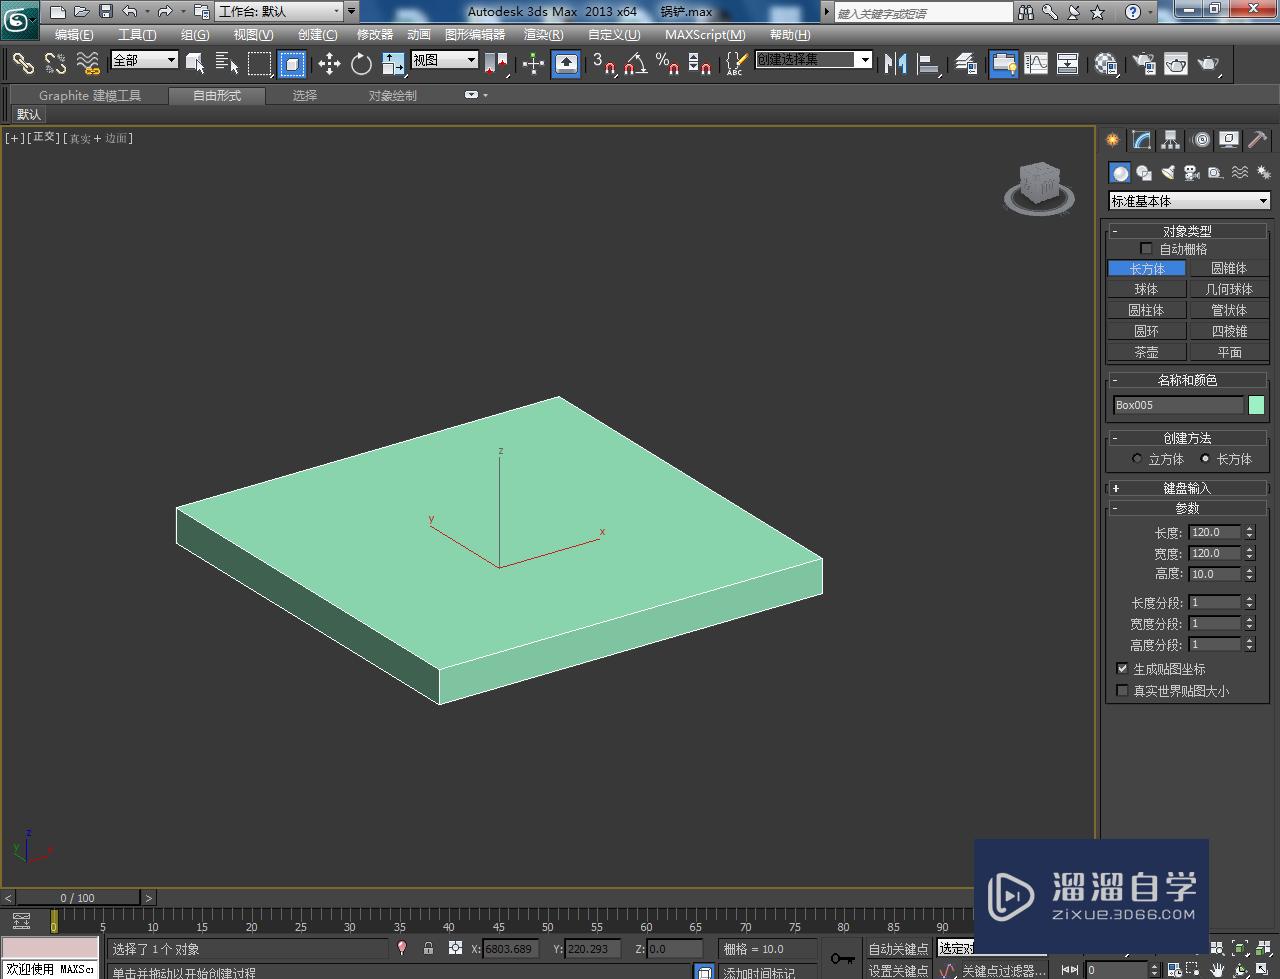Activate the Select Object arrow tool

[195, 64]
